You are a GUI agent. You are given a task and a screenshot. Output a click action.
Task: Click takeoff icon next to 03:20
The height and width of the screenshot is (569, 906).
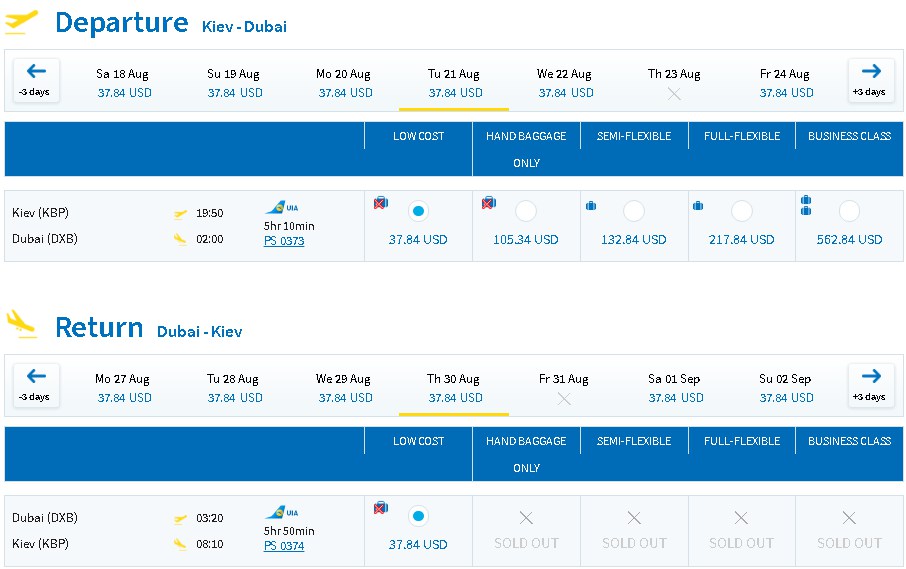coord(181,519)
